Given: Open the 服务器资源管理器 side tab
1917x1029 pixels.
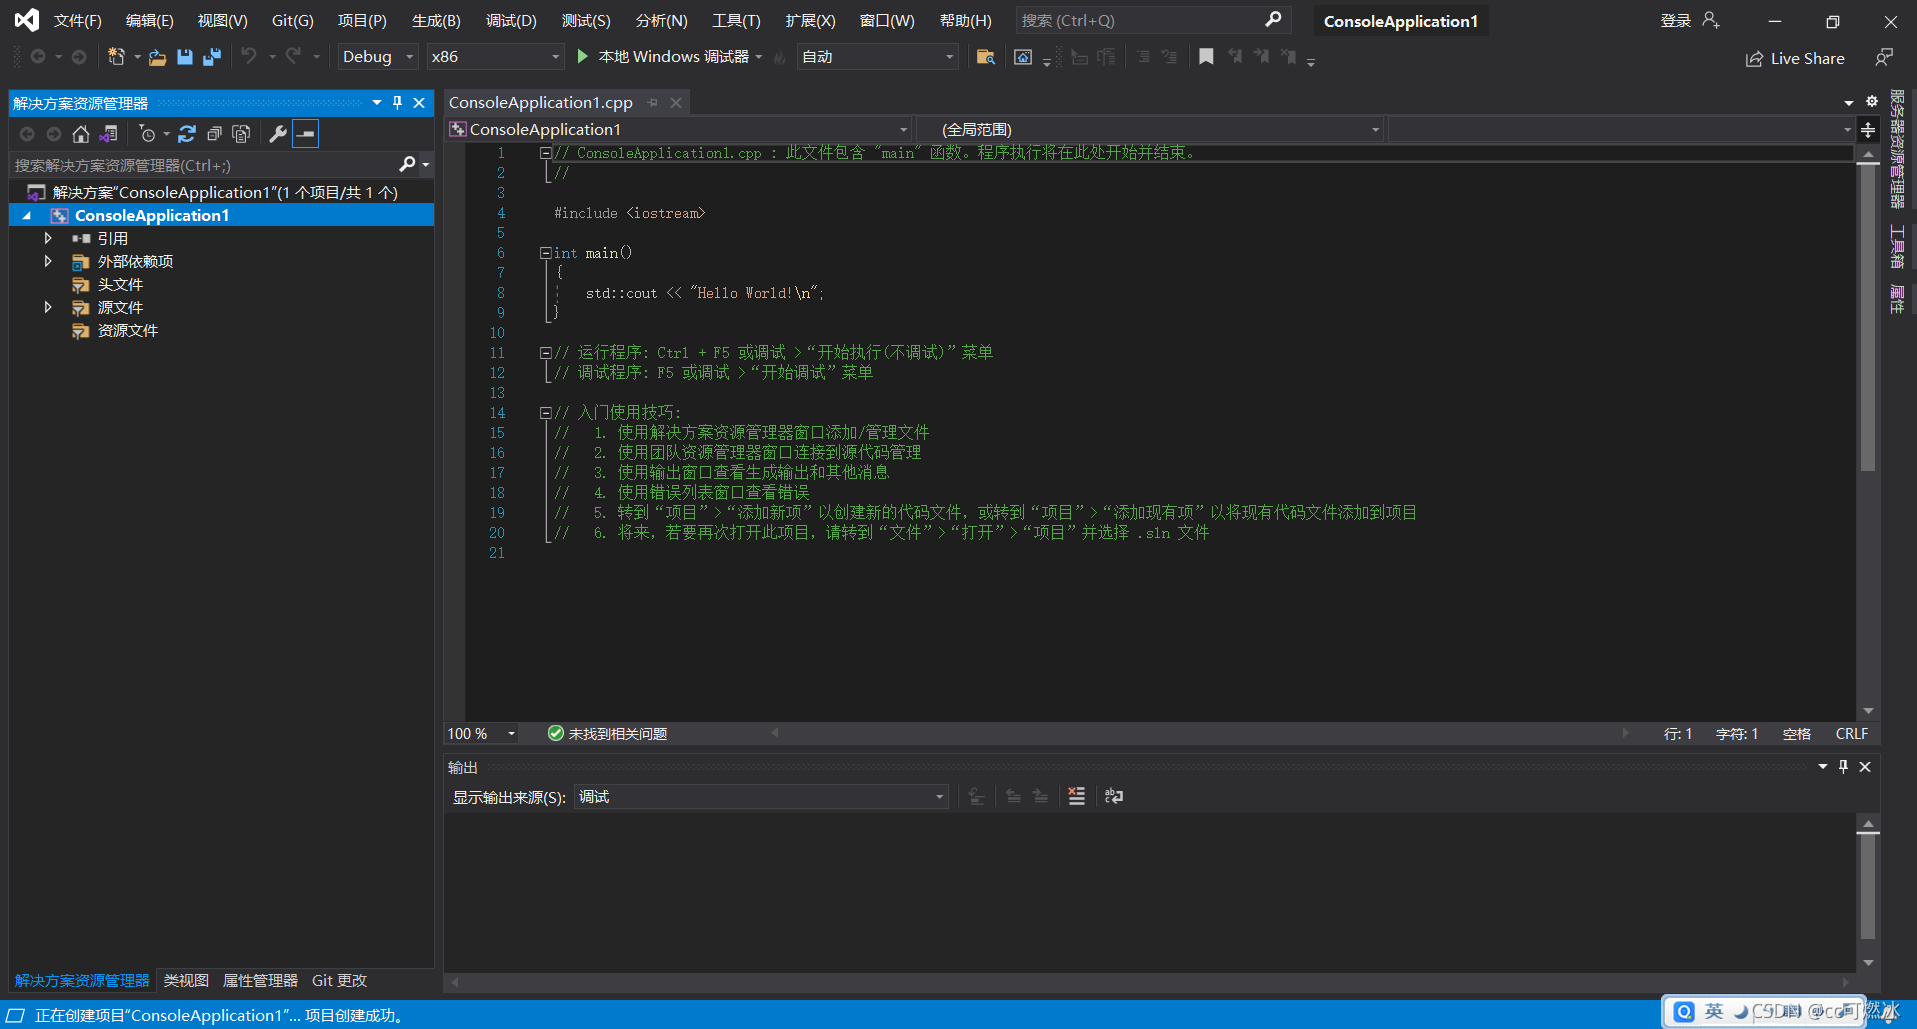Looking at the screenshot, I should (x=1897, y=150).
